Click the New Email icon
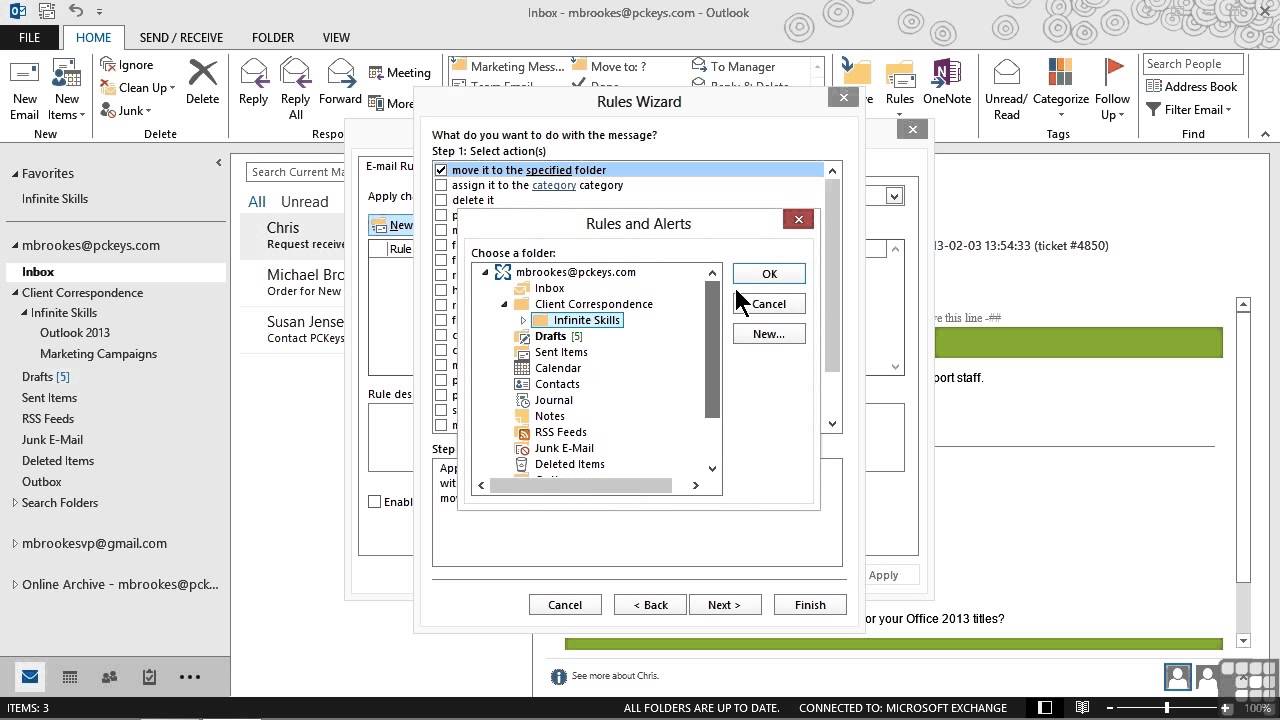Image resolution: width=1280 pixels, height=720 pixels. [24, 88]
